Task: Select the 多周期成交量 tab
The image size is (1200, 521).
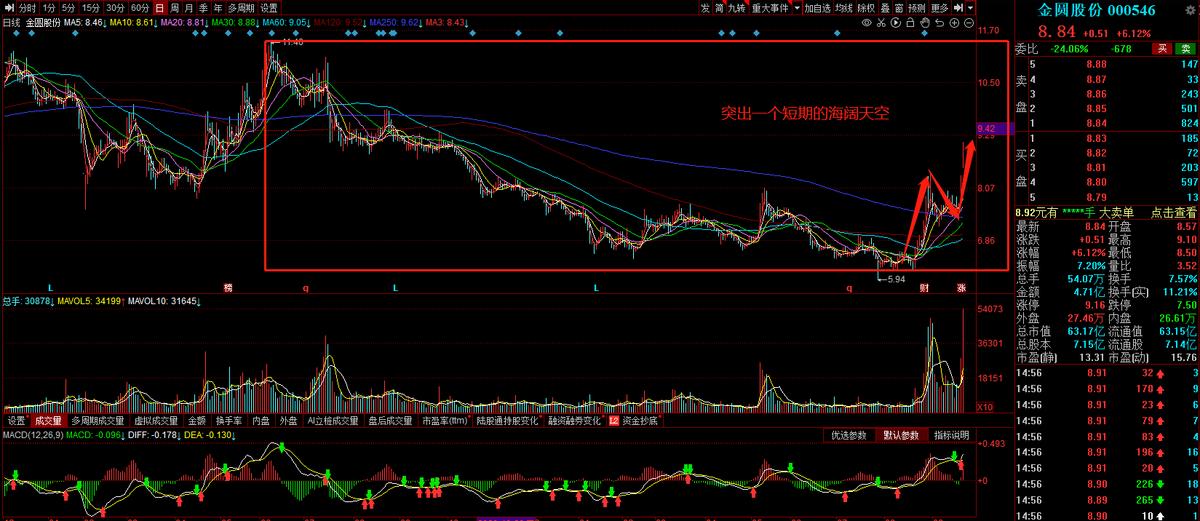Action: tap(98, 421)
